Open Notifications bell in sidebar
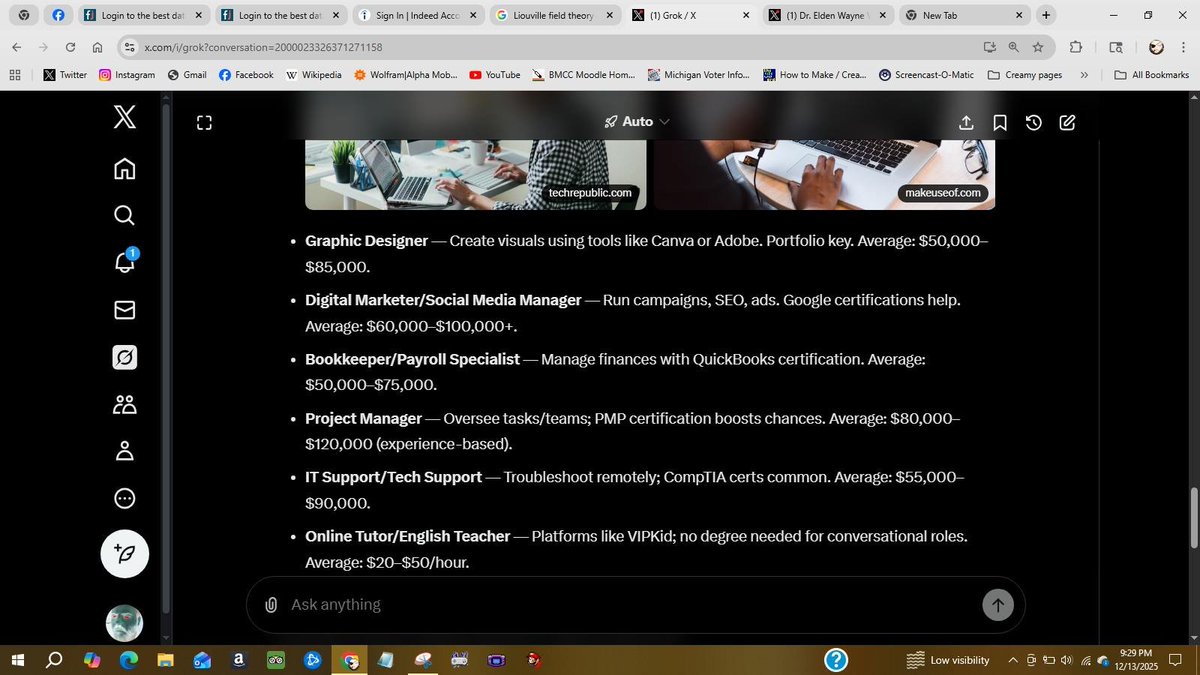The height and width of the screenshot is (675, 1200). tap(124, 262)
